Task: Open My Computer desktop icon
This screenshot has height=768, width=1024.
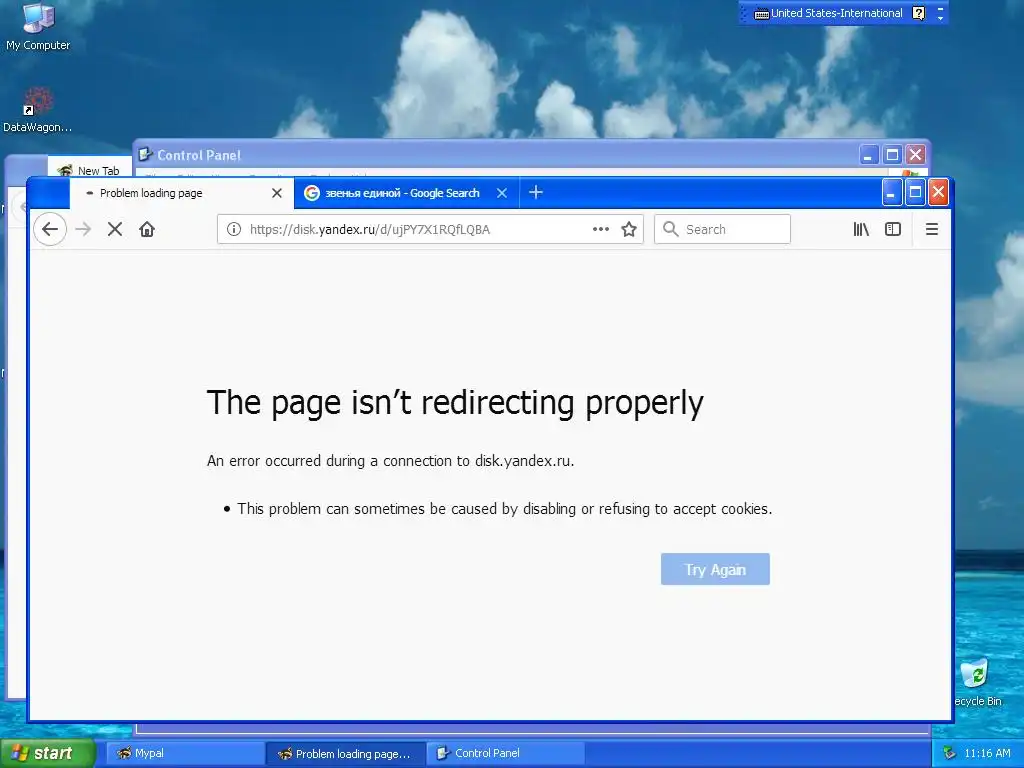Action: 38,27
